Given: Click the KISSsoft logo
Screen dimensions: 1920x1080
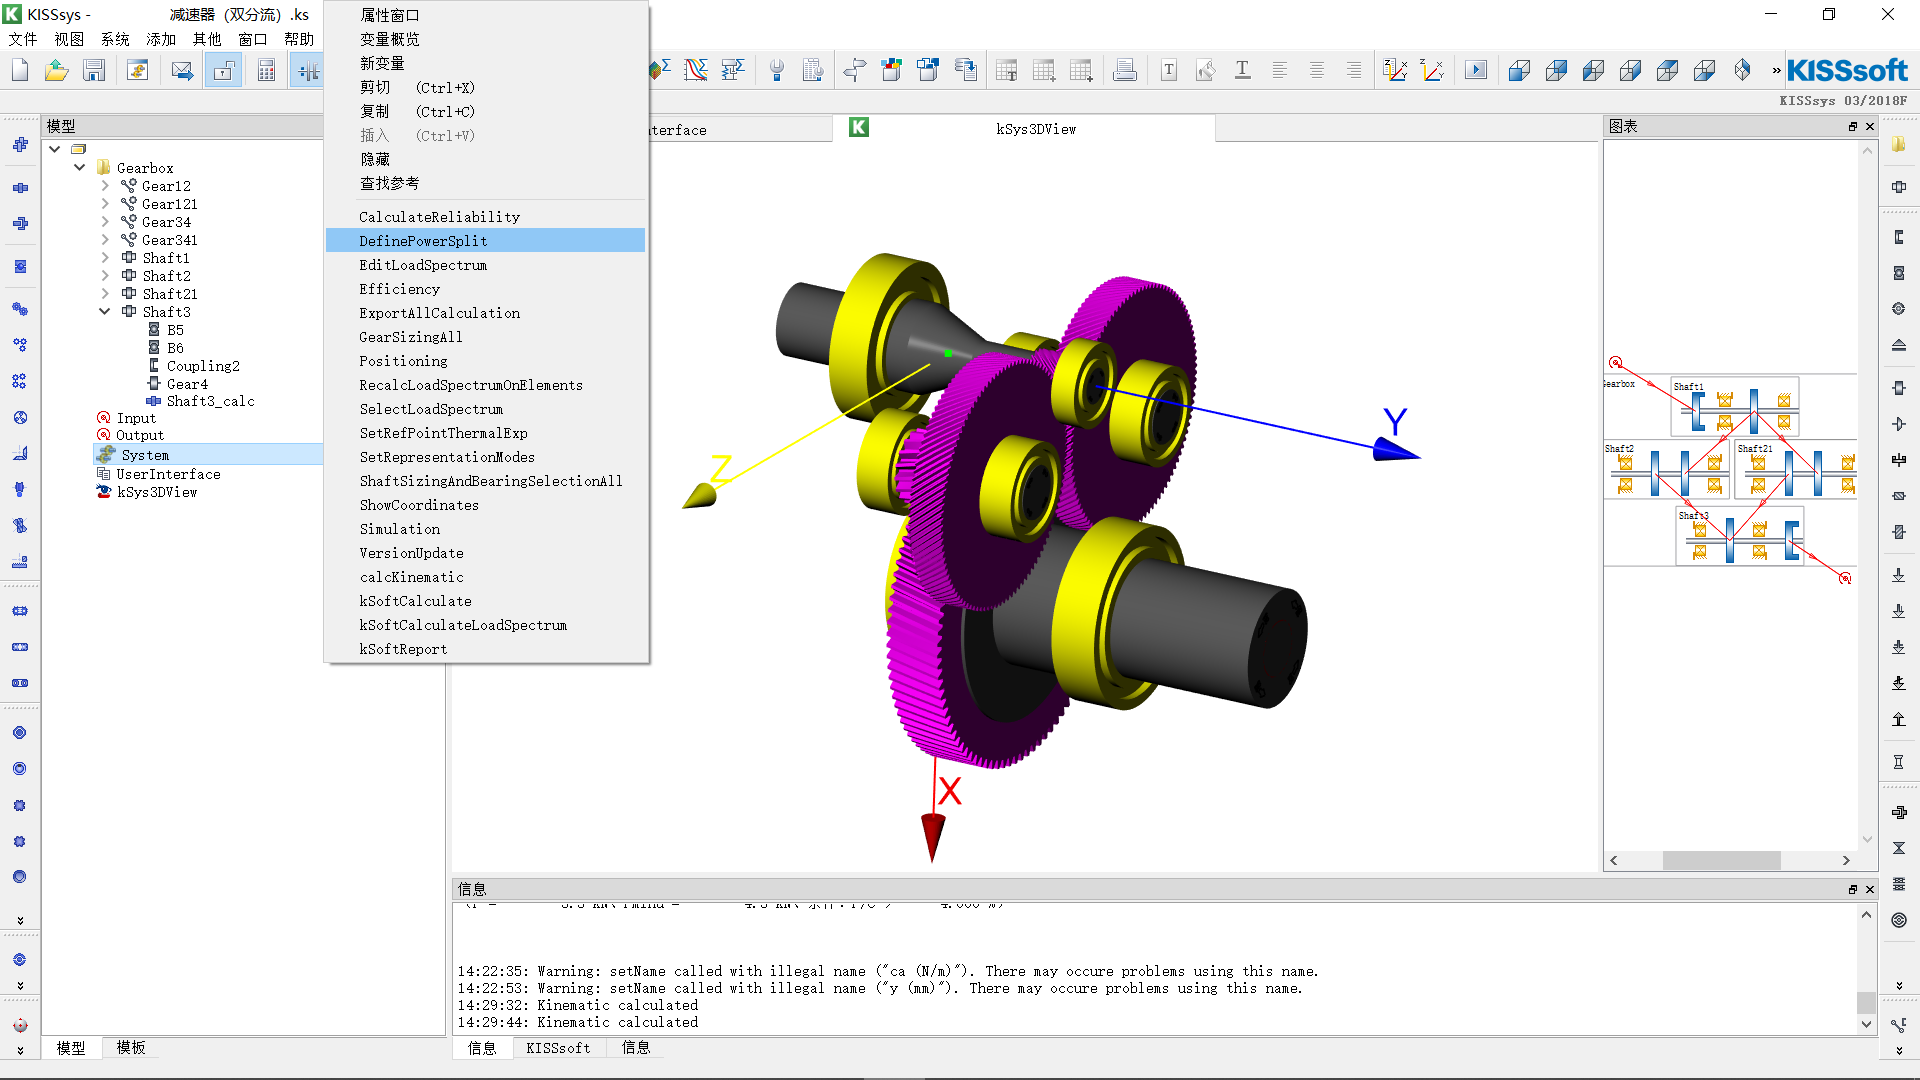Looking at the screenshot, I should click(1847, 71).
